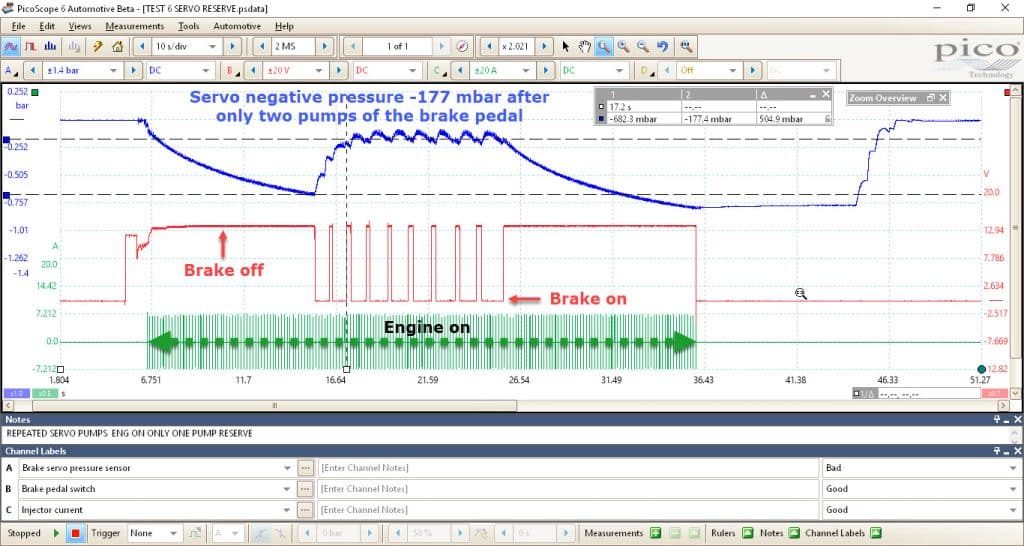The height and width of the screenshot is (546, 1024).
Task: Click Injector current channel notes field
Action: [568, 509]
